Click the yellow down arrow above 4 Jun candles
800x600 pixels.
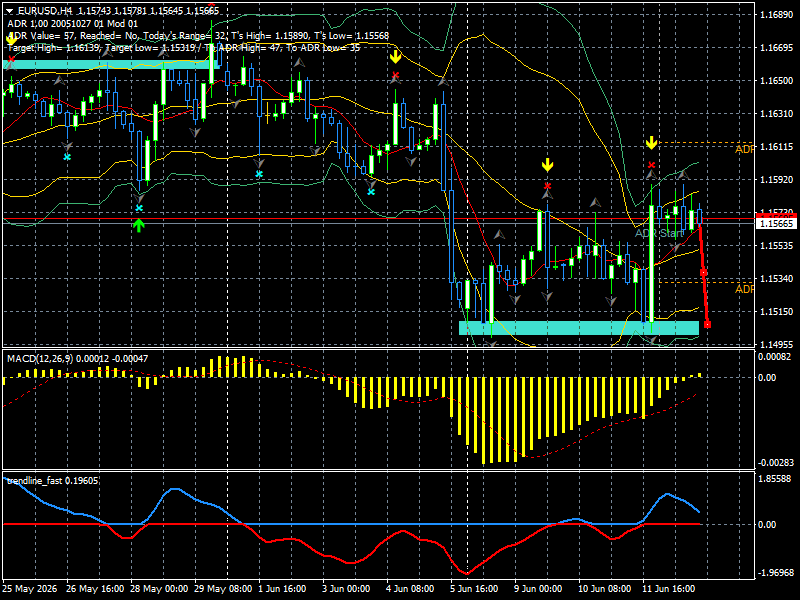pos(395,57)
